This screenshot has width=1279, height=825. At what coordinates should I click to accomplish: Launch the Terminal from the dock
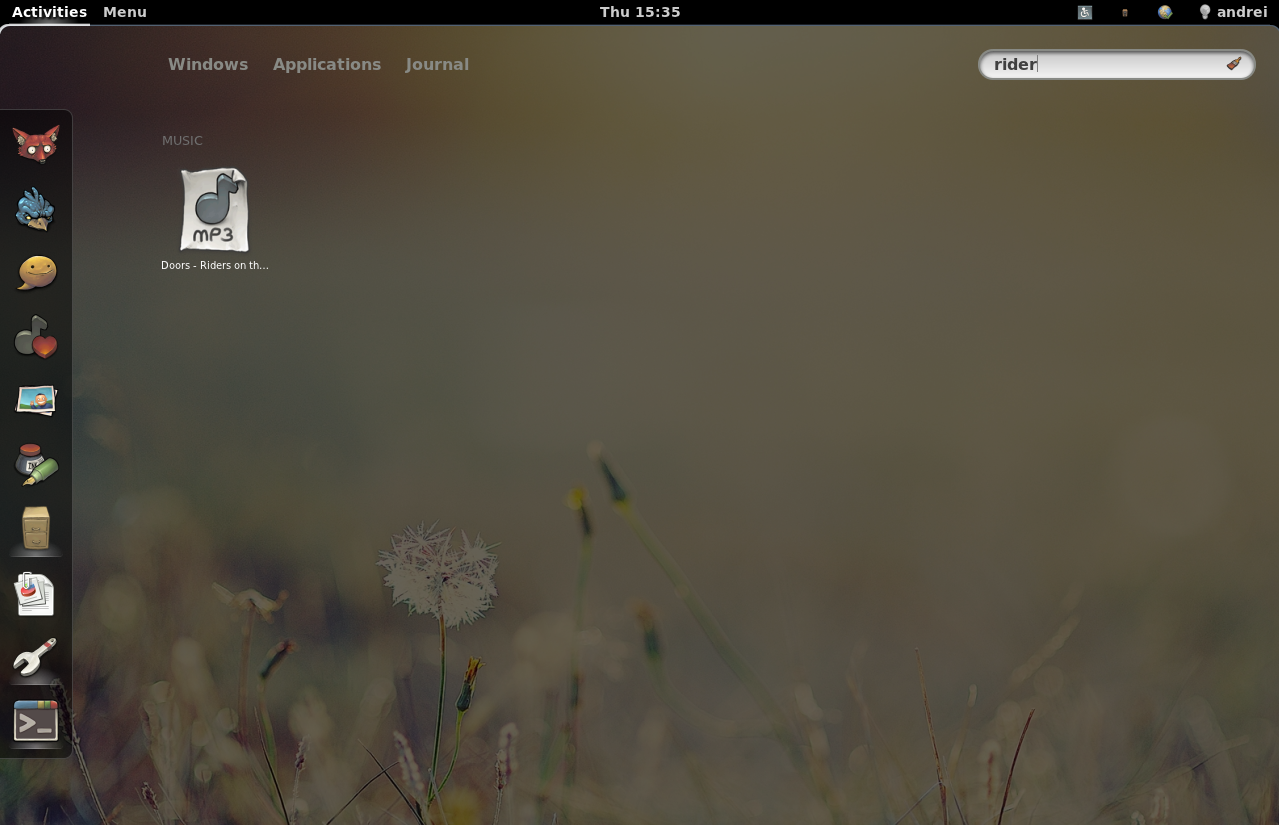point(36,721)
